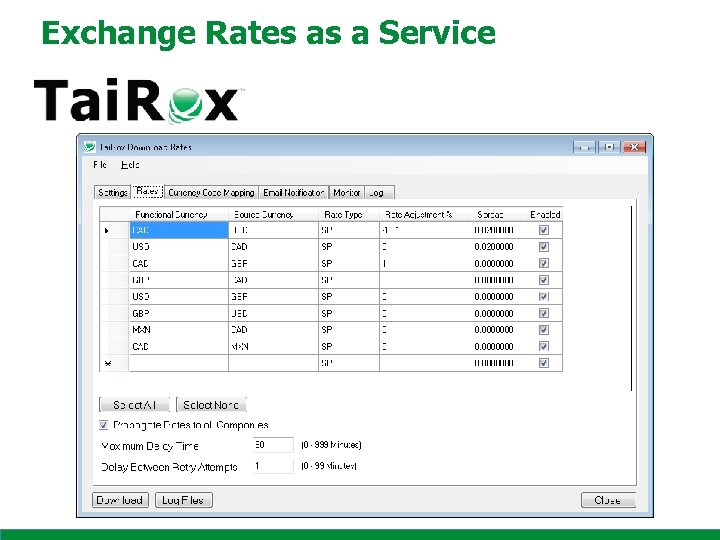Click the Delay Between Retry Attempts field
This screenshot has width=720, height=540.
point(273,466)
